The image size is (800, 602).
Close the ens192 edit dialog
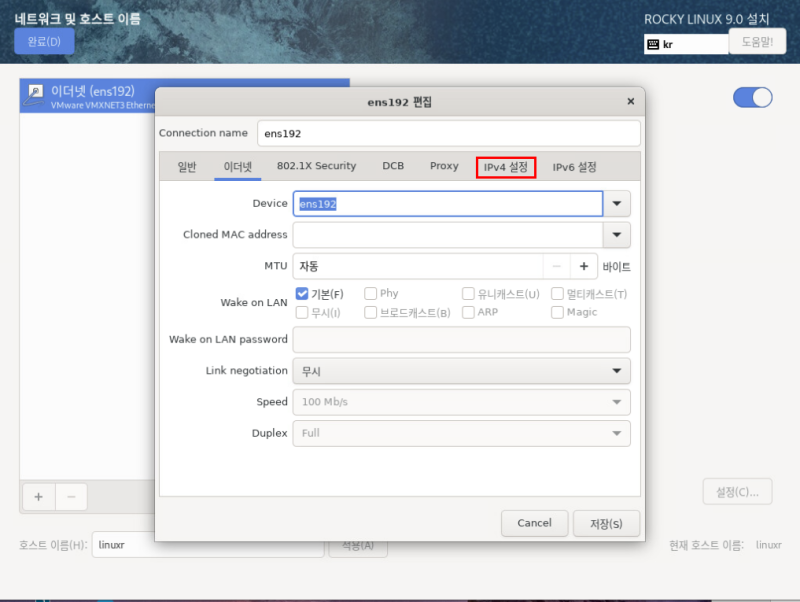(x=631, y=102)
